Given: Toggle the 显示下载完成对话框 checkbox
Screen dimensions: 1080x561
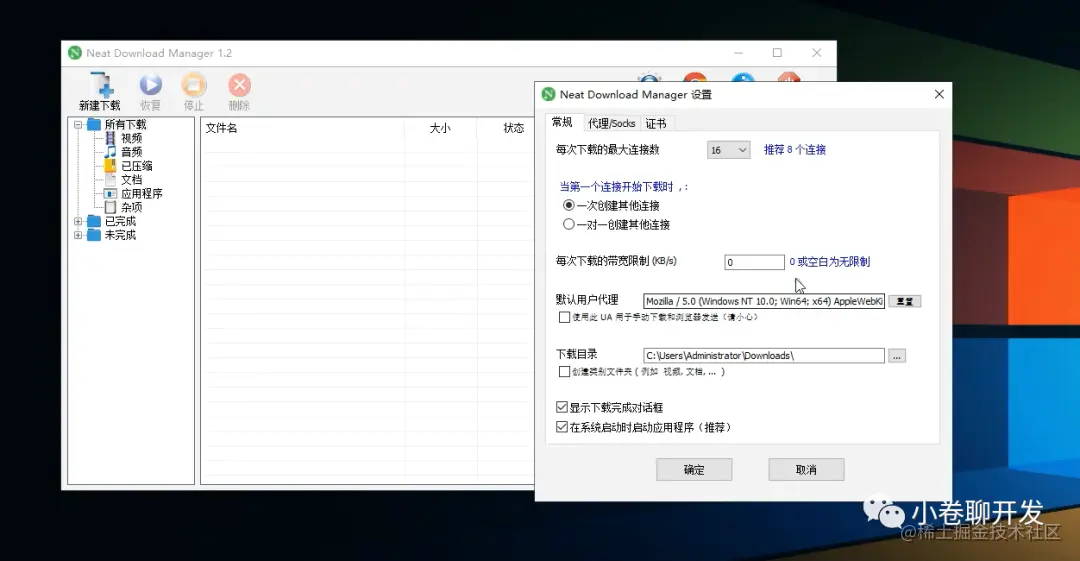Looking at the screenshot, I should [562, 407].
